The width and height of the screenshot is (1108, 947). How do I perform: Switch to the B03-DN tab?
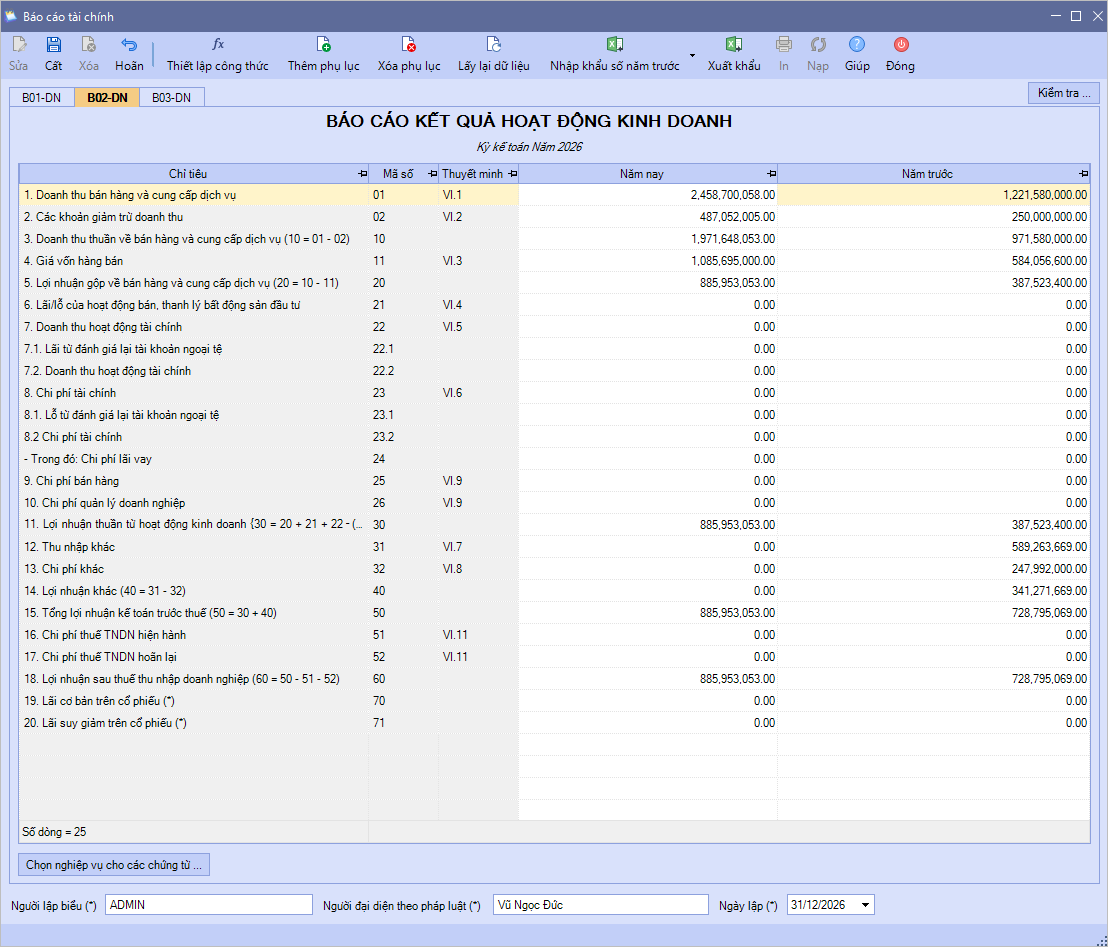click(172, 98)
